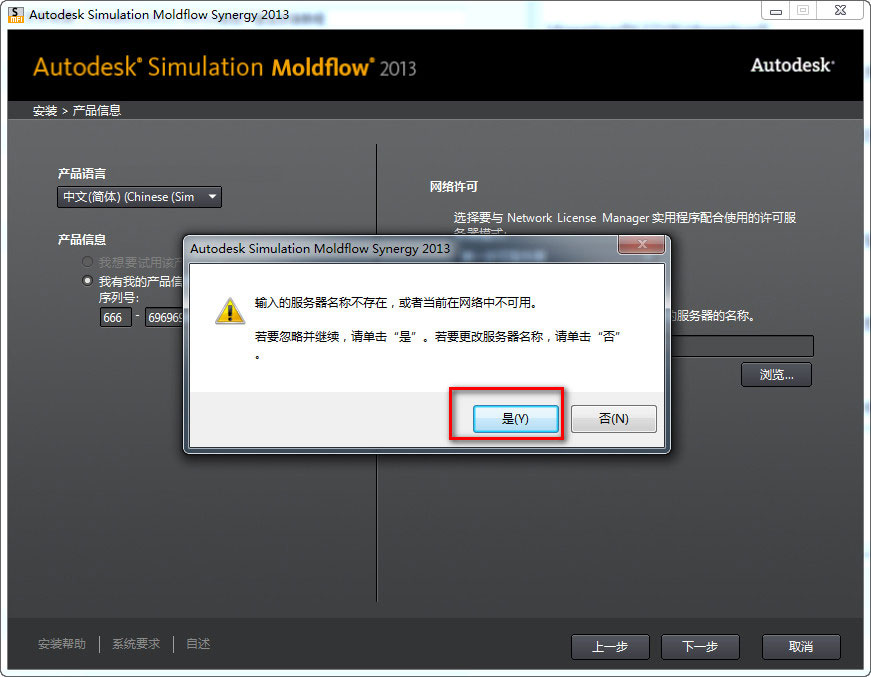Close the Moldflow Synergy 2013 warning dialog
The image size is (871, 677).
point(642,244)
